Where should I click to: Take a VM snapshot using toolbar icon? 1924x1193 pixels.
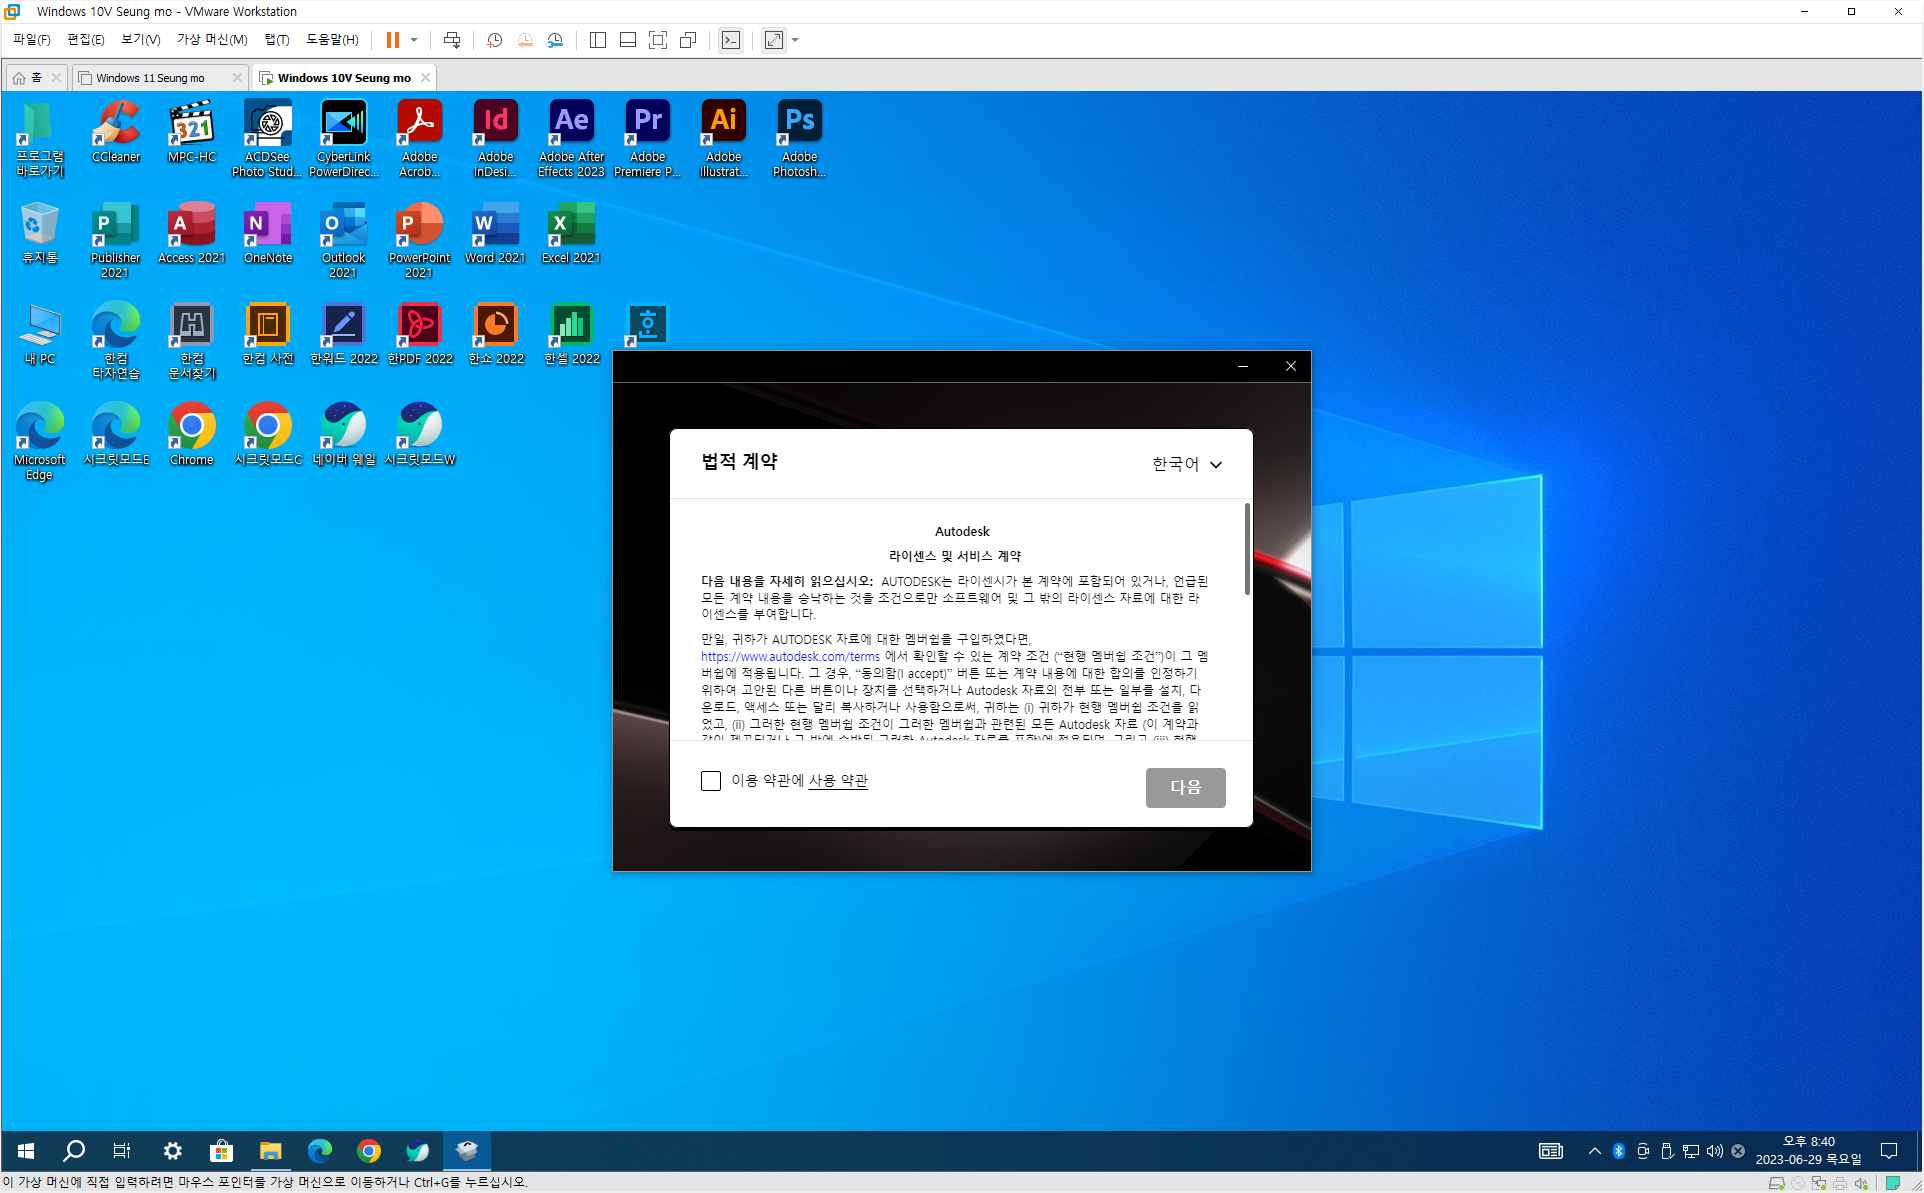coord(494,40)
